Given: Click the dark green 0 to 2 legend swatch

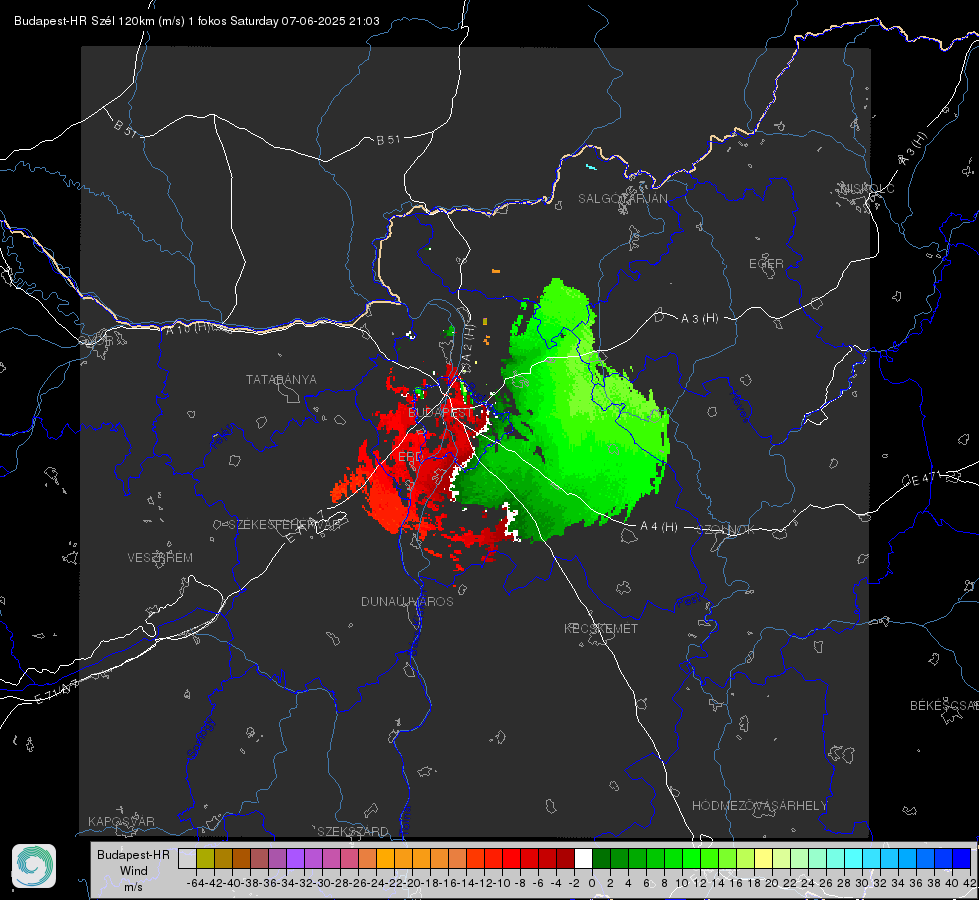Looking at the screenshot, I should pos(601,858).
